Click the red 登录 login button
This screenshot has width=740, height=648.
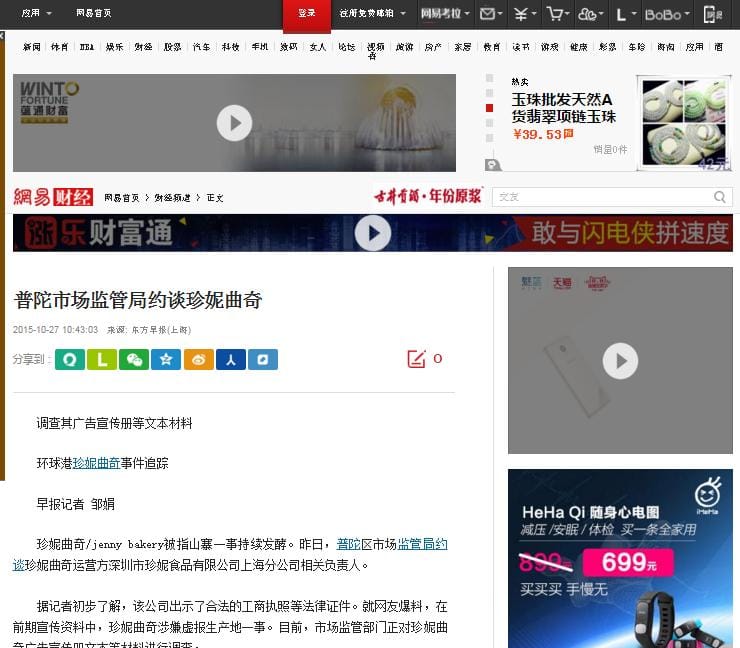(306, 14)
